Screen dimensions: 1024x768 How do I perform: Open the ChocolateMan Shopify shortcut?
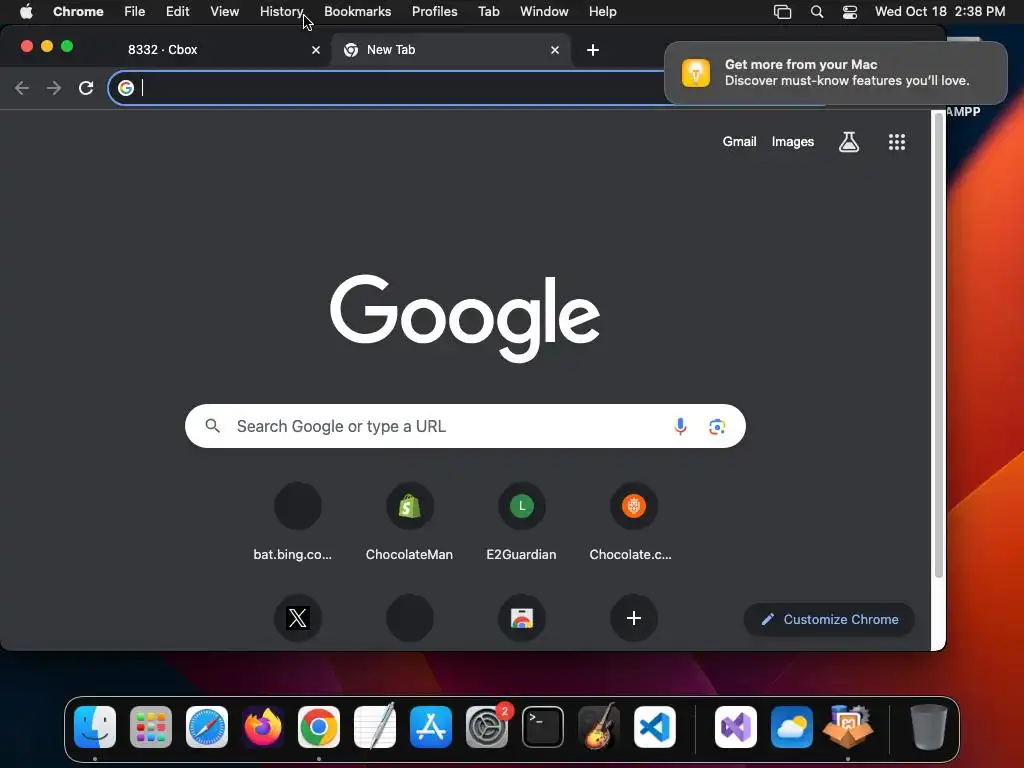tap(409, 506)
